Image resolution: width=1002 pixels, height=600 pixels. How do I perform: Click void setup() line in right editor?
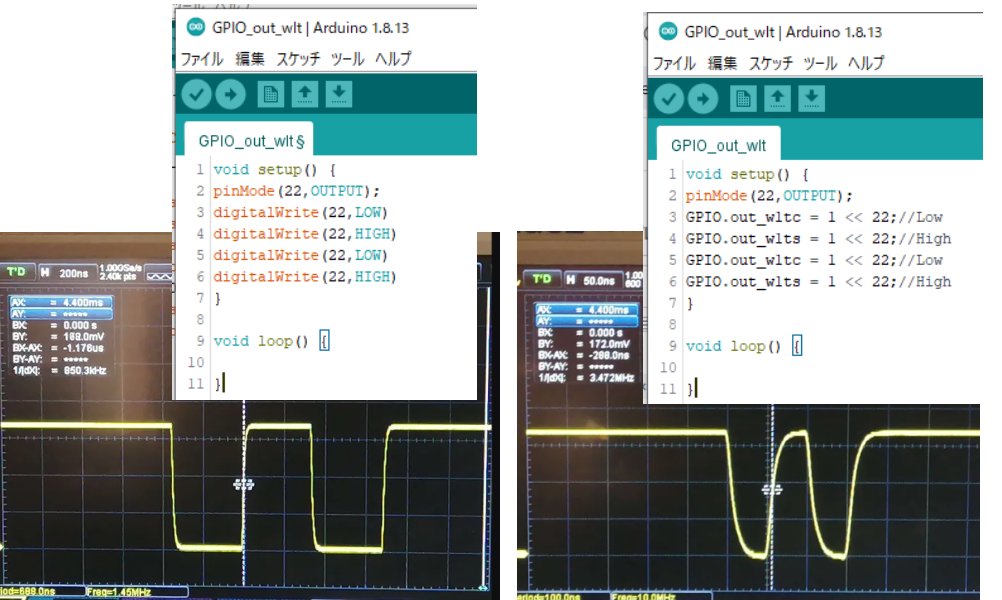[x=748, y=174]
